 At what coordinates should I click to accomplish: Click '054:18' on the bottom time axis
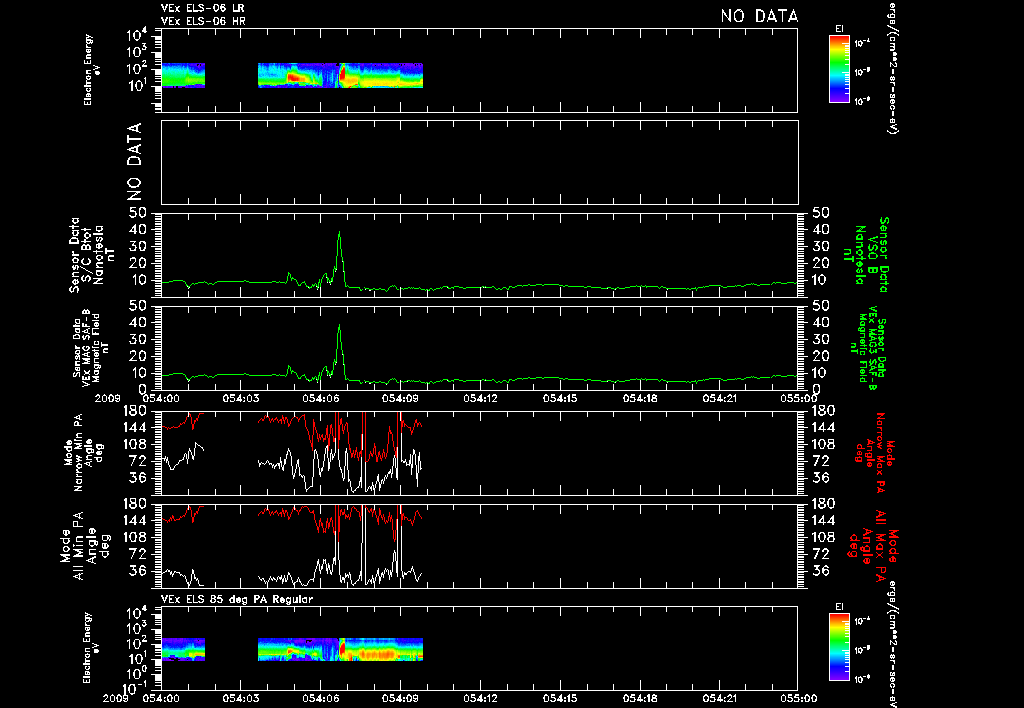pyautogui.click(x=639, y=698)
